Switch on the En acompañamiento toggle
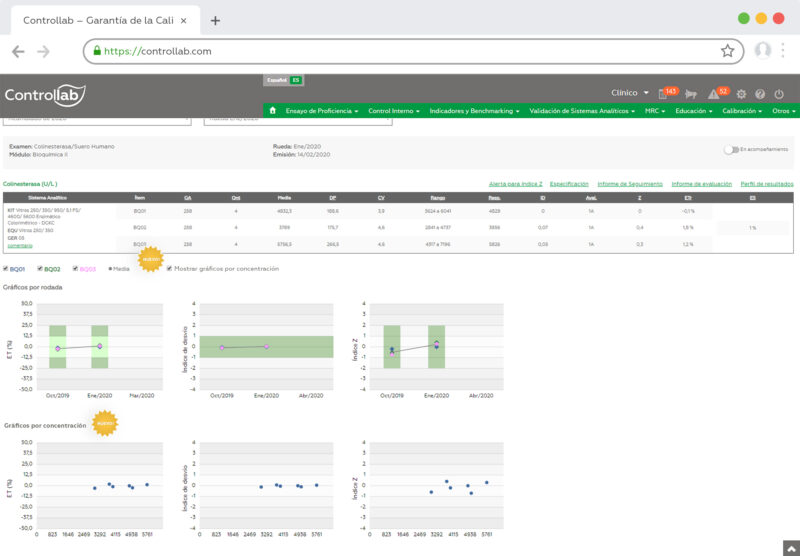Screen dimensions: 800x556 731,149
